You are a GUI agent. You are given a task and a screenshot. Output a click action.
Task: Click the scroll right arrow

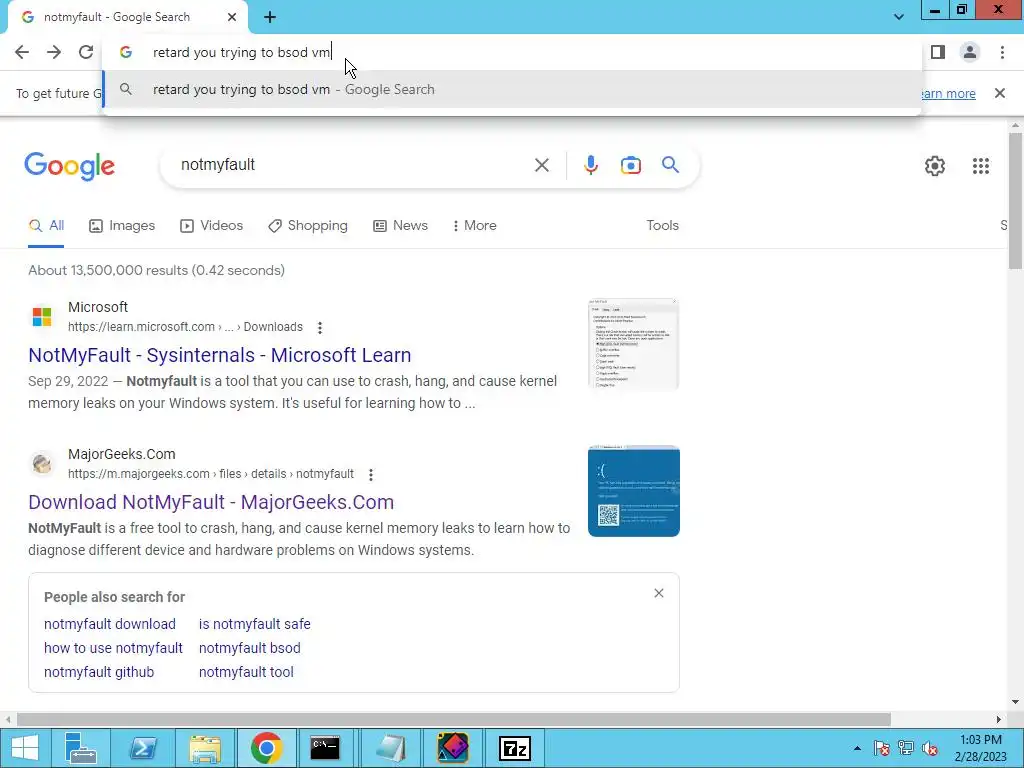pos(998,719)
